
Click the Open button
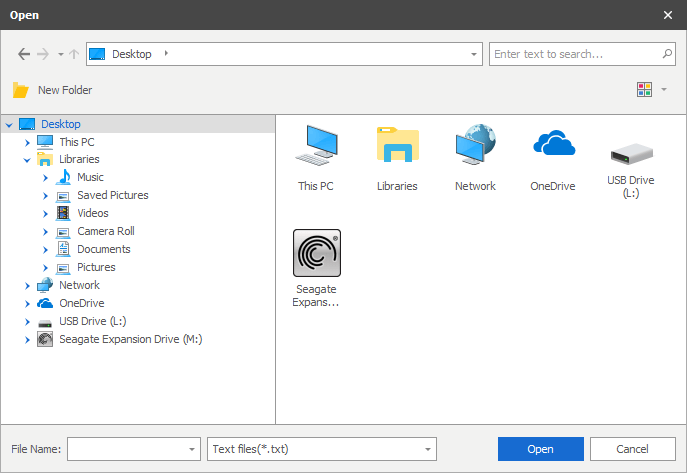coord(540,449)
